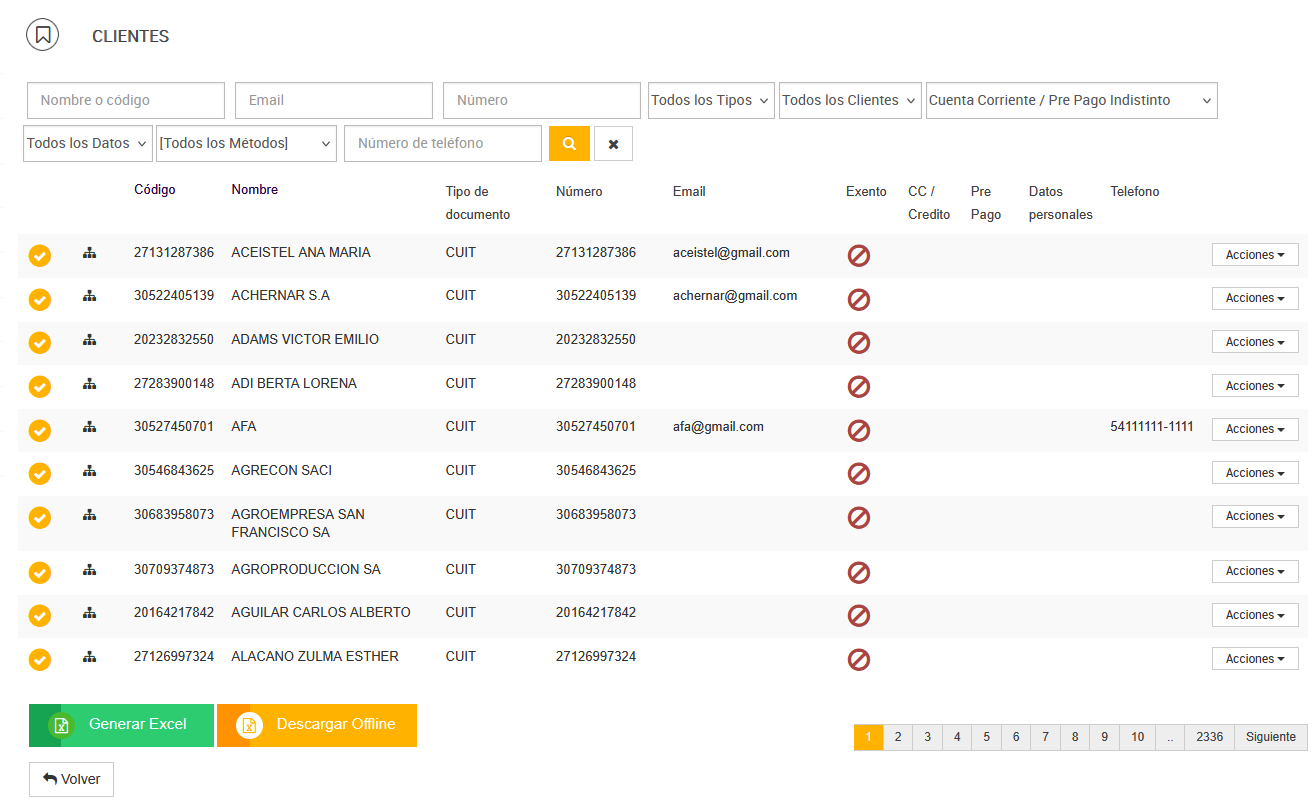The height and width of the screenshot is (805, 1315).
Task: Open Acciones dropdown for ADI BERTA LORENA
Action: click(x=1254, y=386)
